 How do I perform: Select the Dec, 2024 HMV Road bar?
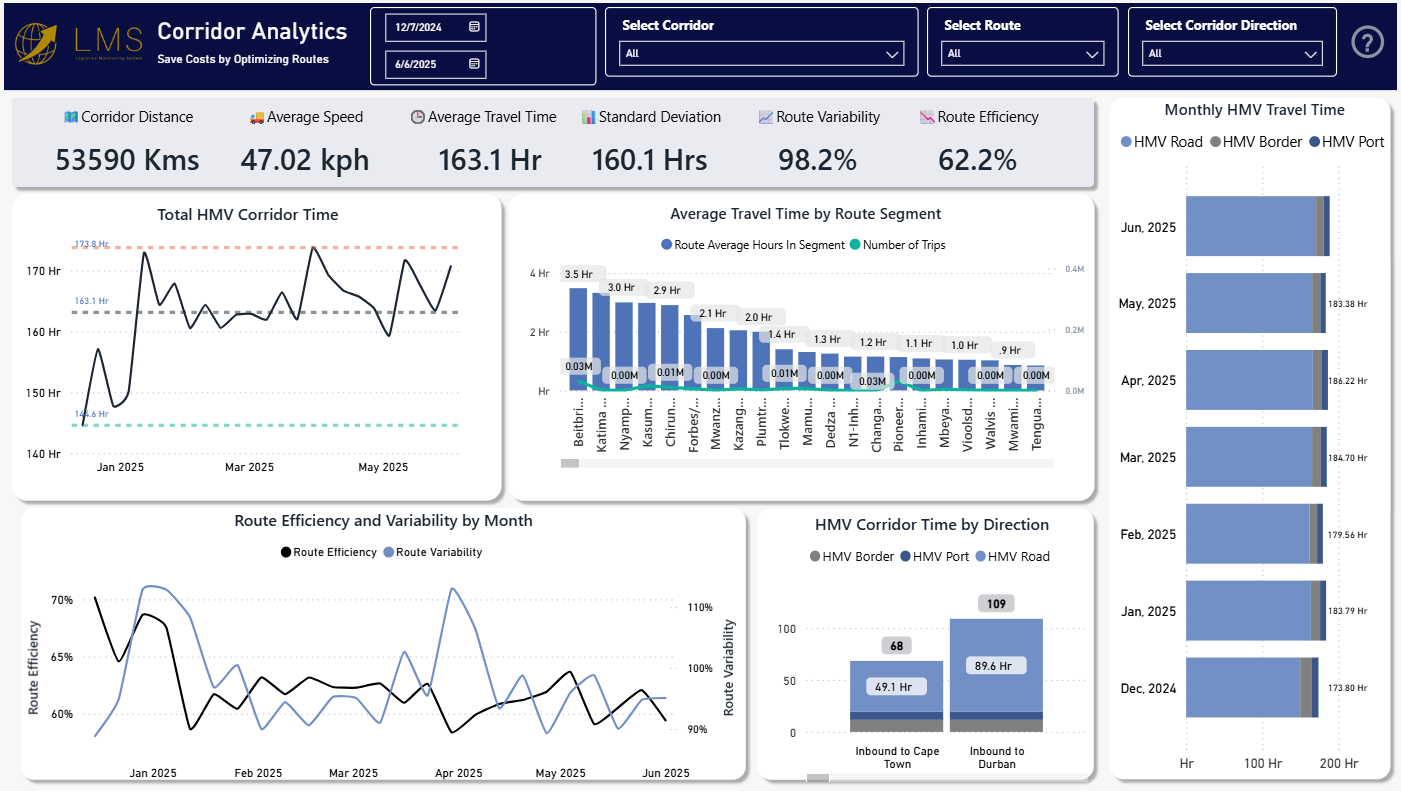[x=1242, y=688]
